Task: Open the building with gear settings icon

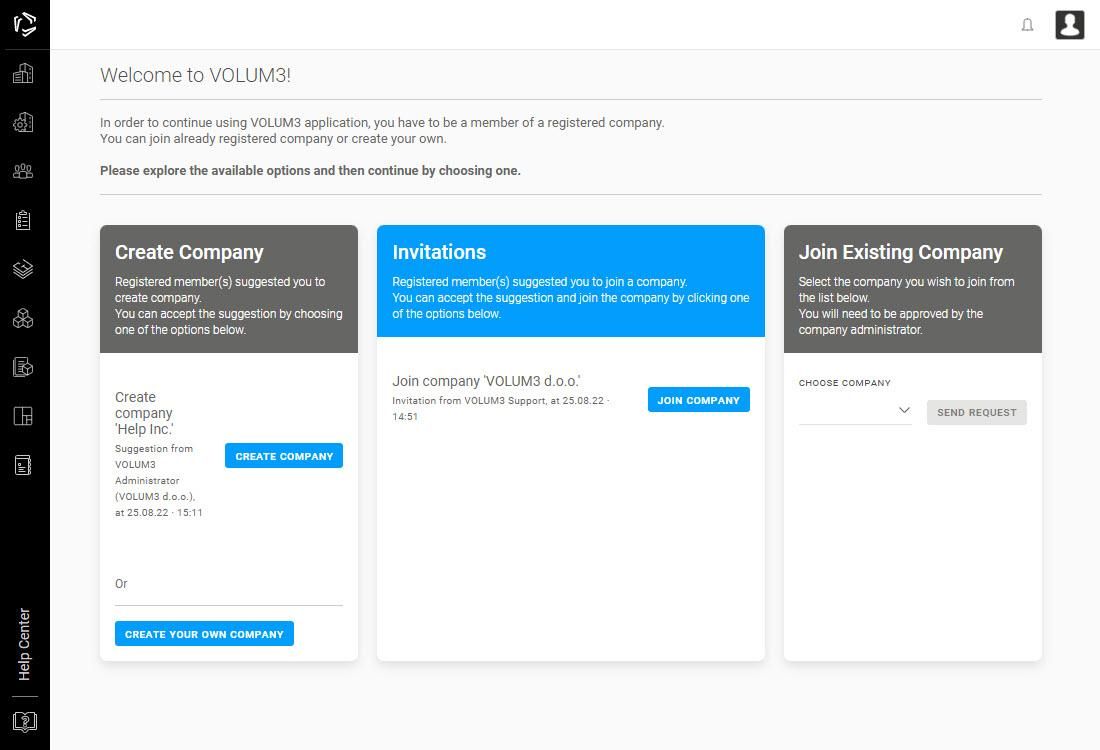Action: (23, 122)
